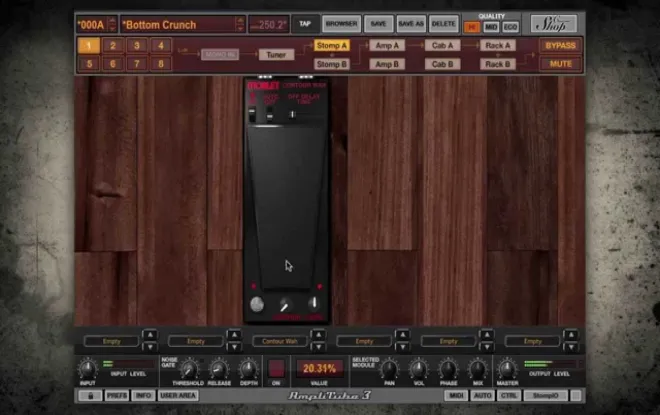Click the 20.31% VALUE display

tap(319, 368)
